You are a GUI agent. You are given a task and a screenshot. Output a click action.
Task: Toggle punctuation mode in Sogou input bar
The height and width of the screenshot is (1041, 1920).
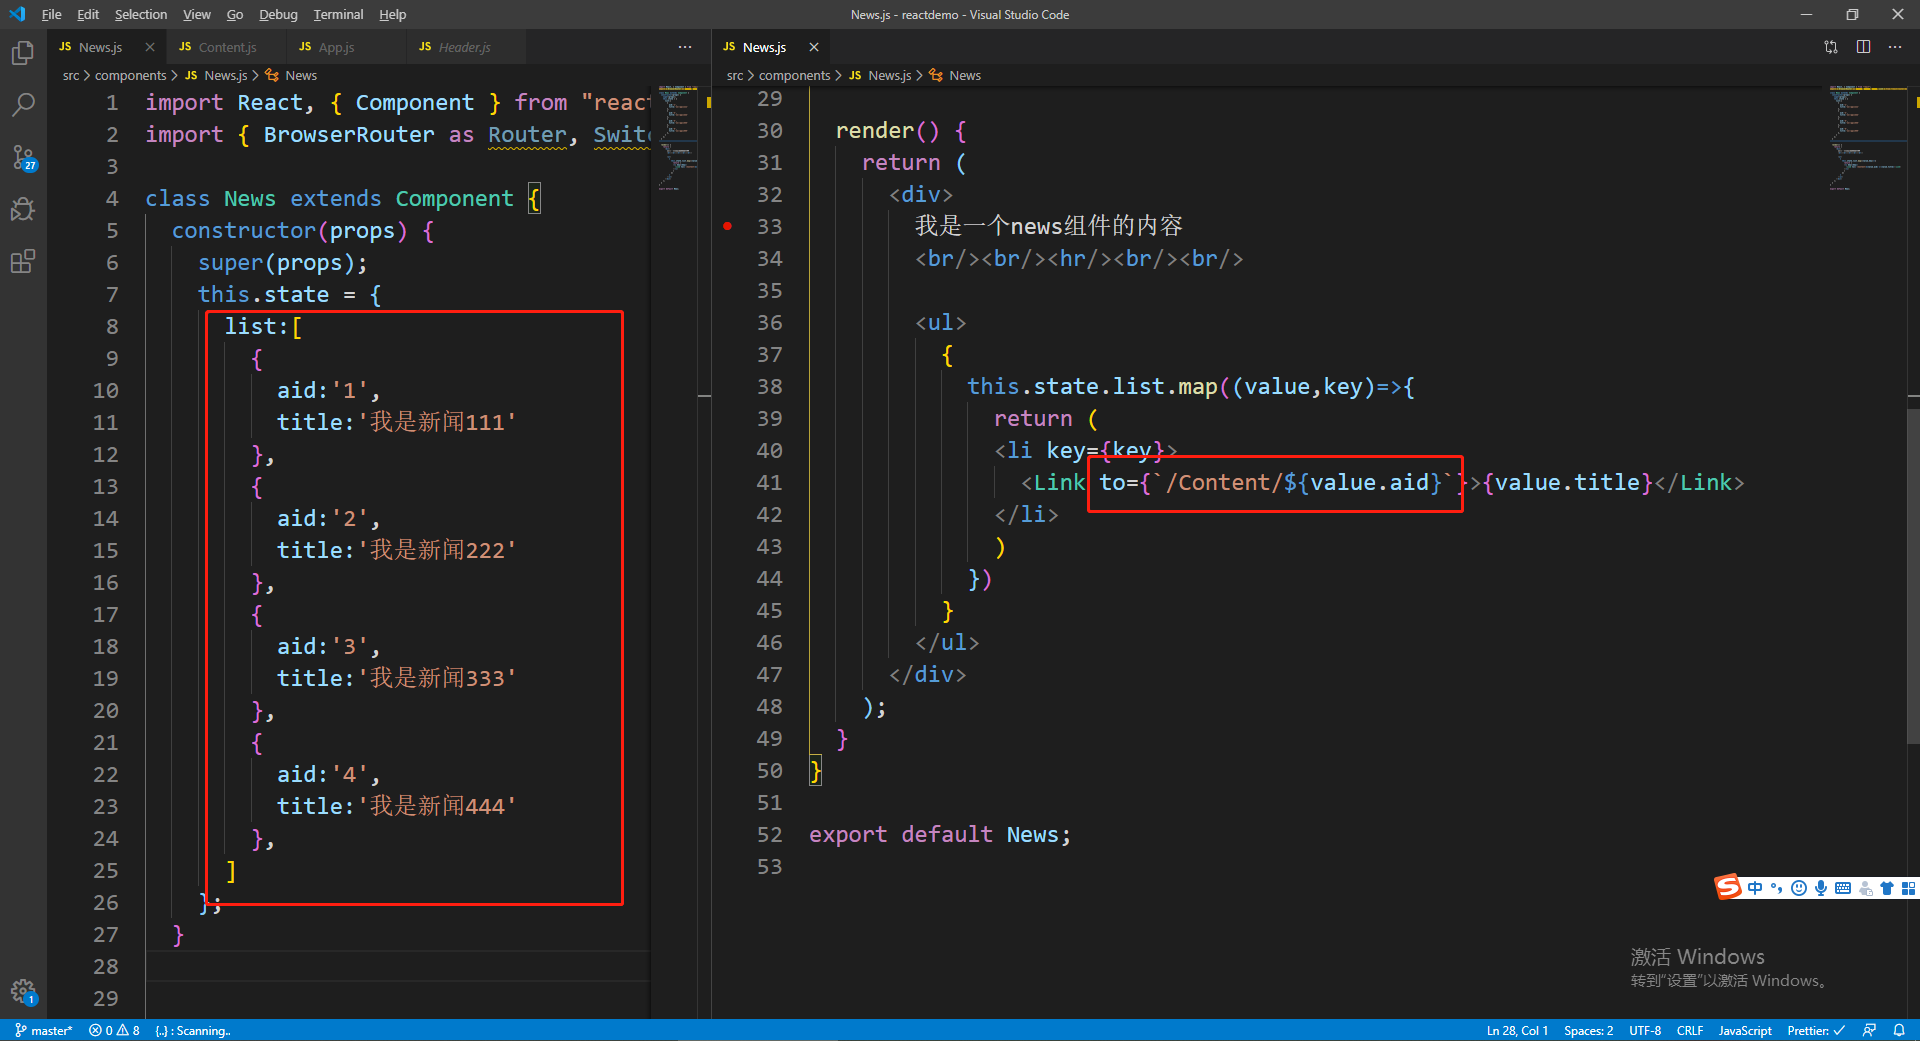pos(1776,888)
